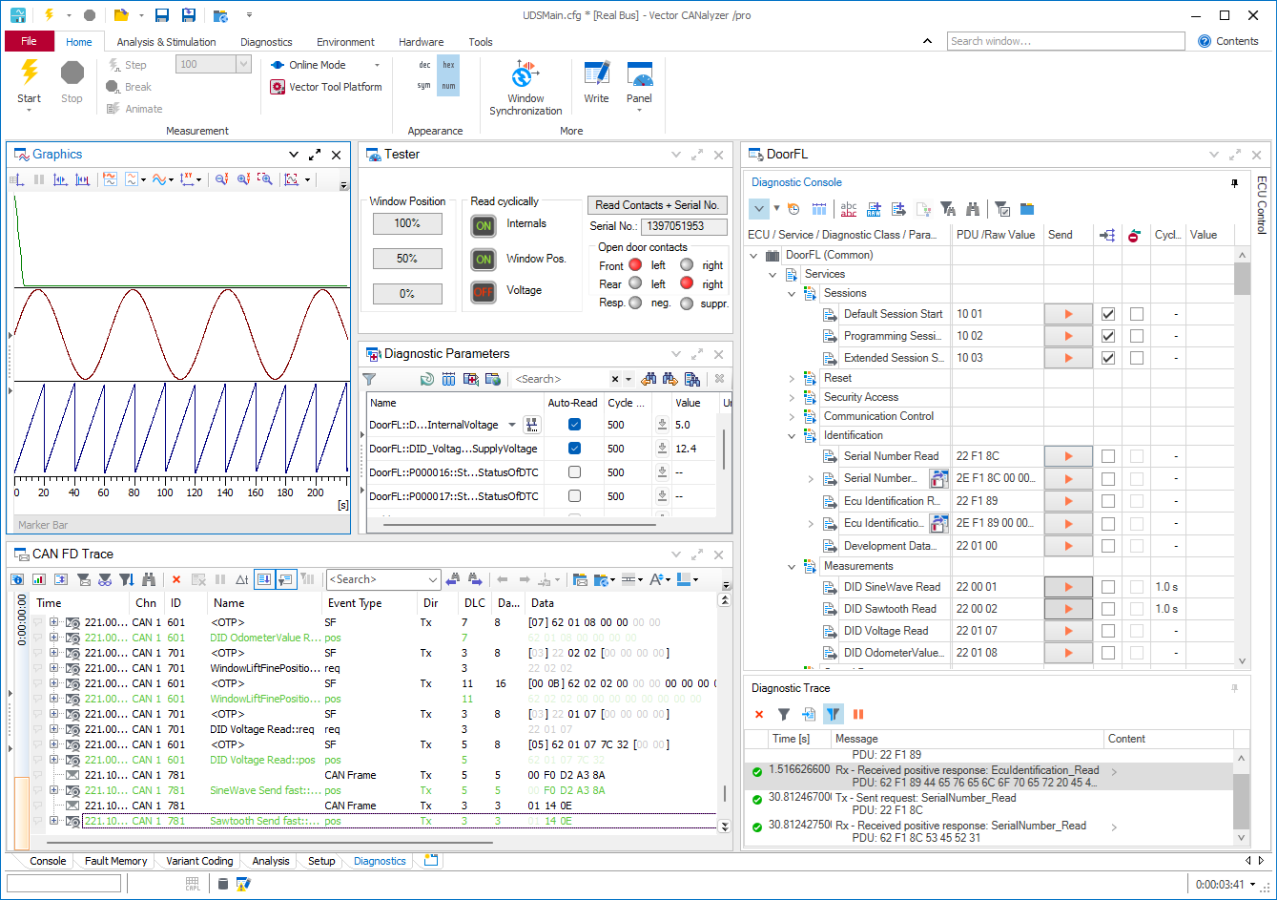Click the folder icon in Diagnostic Console toolbar
Viewport: 1277px width, 900px height.
1027,209
